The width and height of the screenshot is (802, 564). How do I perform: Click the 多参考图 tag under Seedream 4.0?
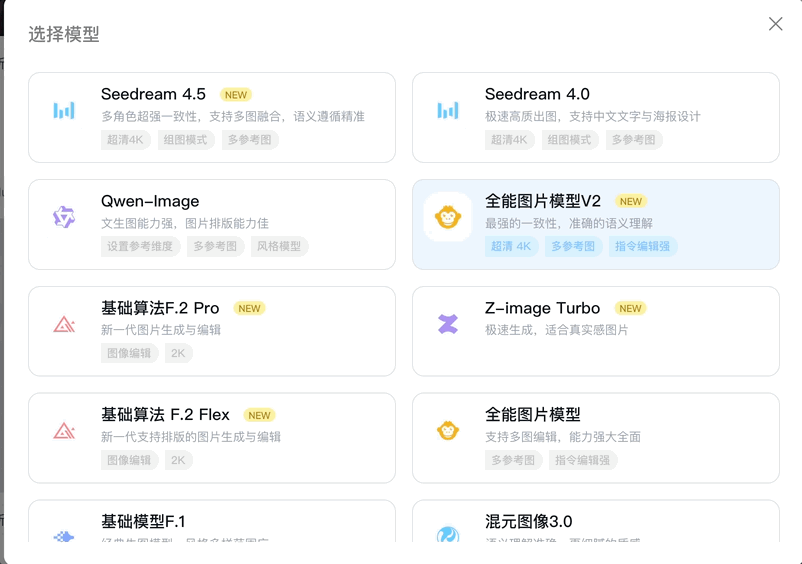click(634, 140)
